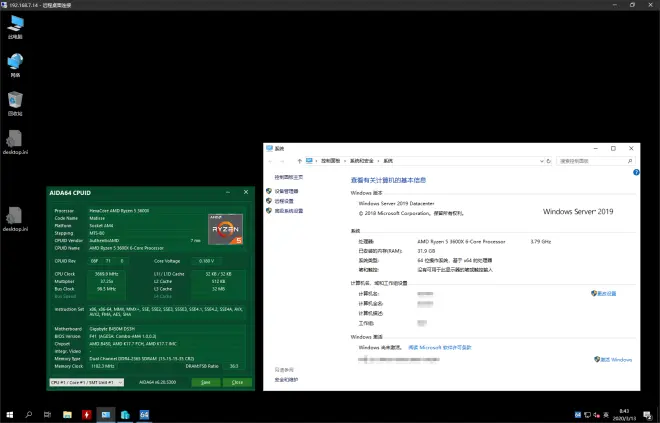Open the network status tray icon

click(588, 415)
